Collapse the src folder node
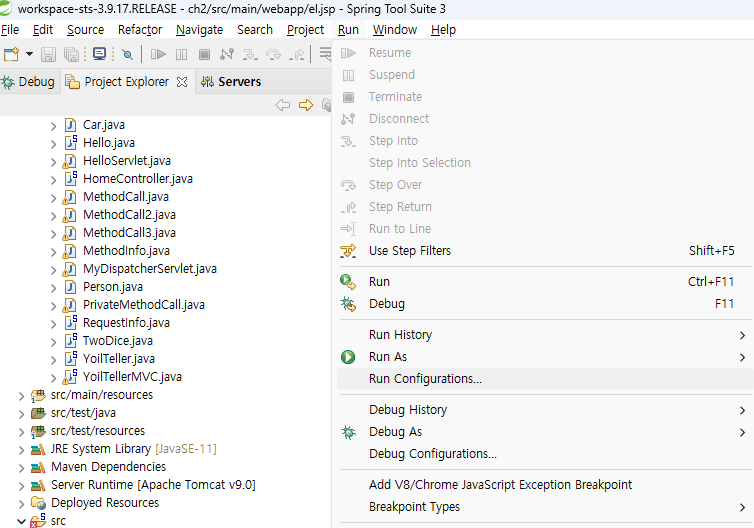Viewport: 754px width, 528px height. (x=21, y=521)
